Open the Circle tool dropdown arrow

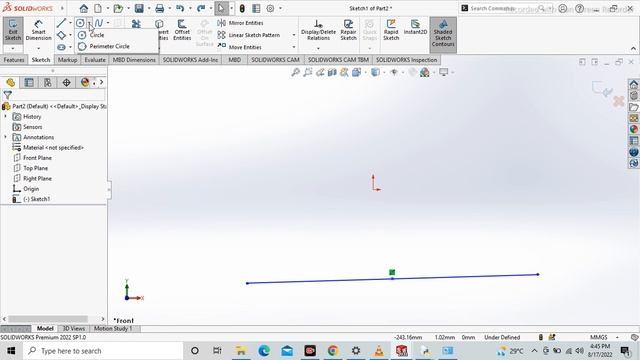click(90, 23)
